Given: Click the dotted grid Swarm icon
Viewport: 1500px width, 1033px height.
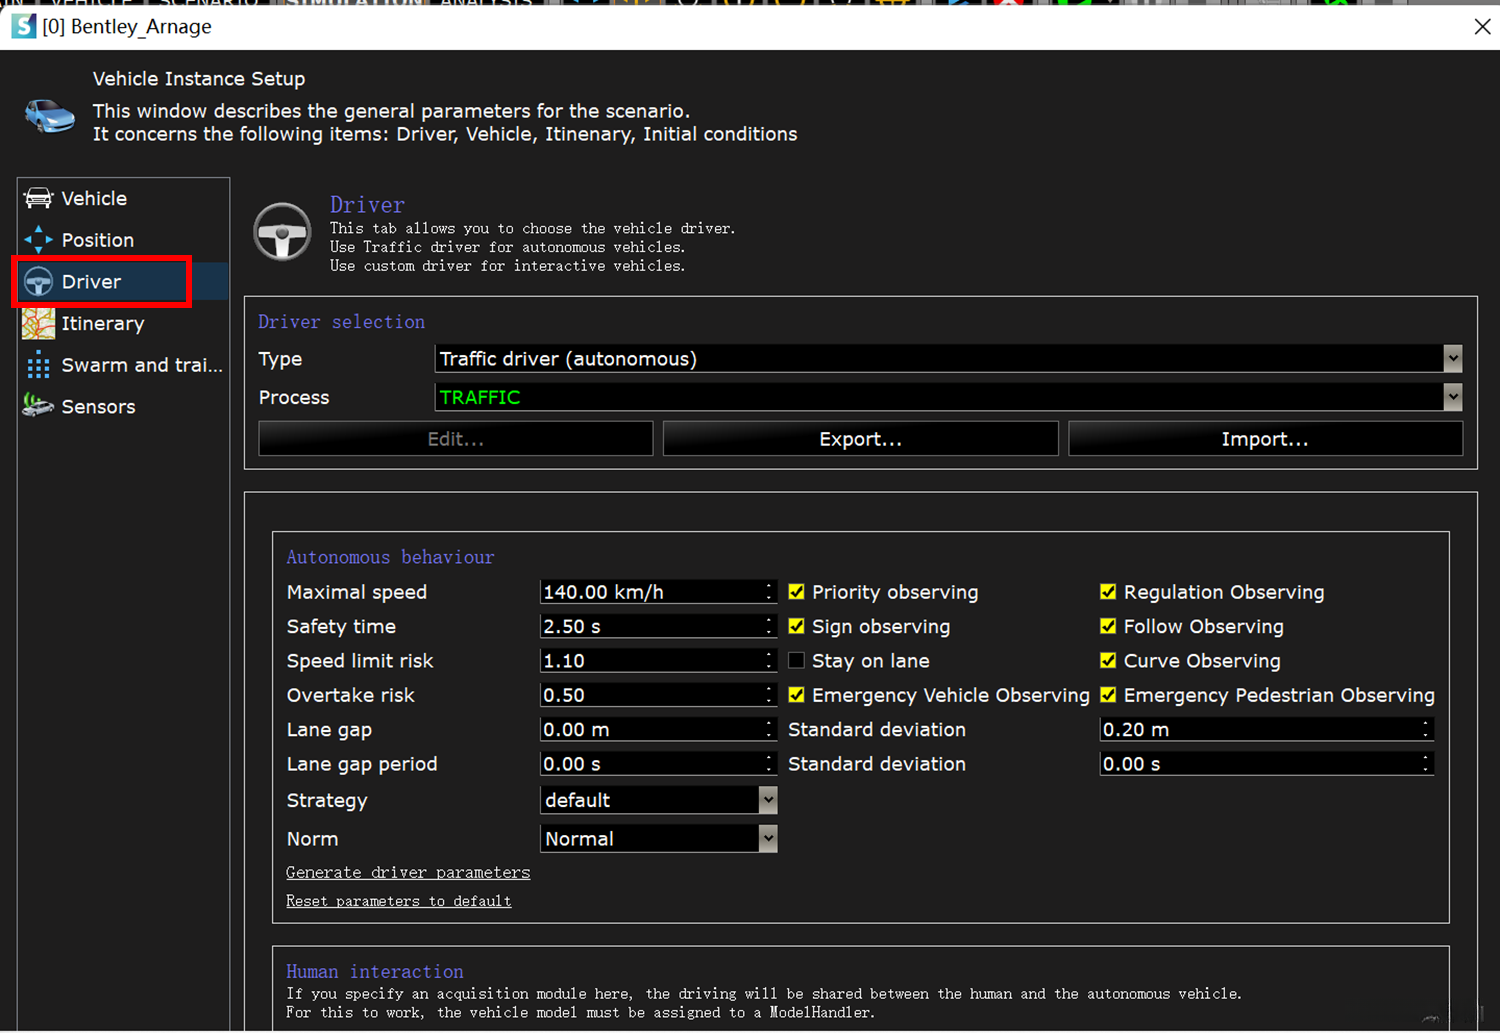Looking at the screenshot, I should tap(38, 365).
